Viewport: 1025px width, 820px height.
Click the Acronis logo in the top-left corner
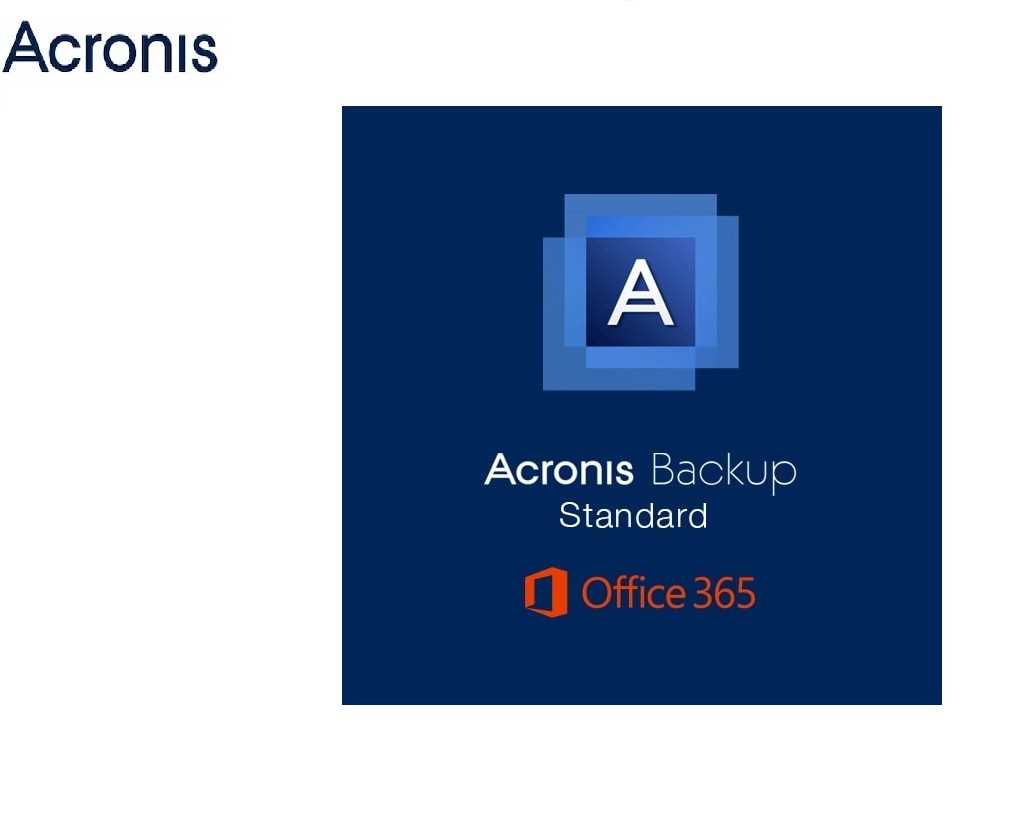[x=110, y=48]
